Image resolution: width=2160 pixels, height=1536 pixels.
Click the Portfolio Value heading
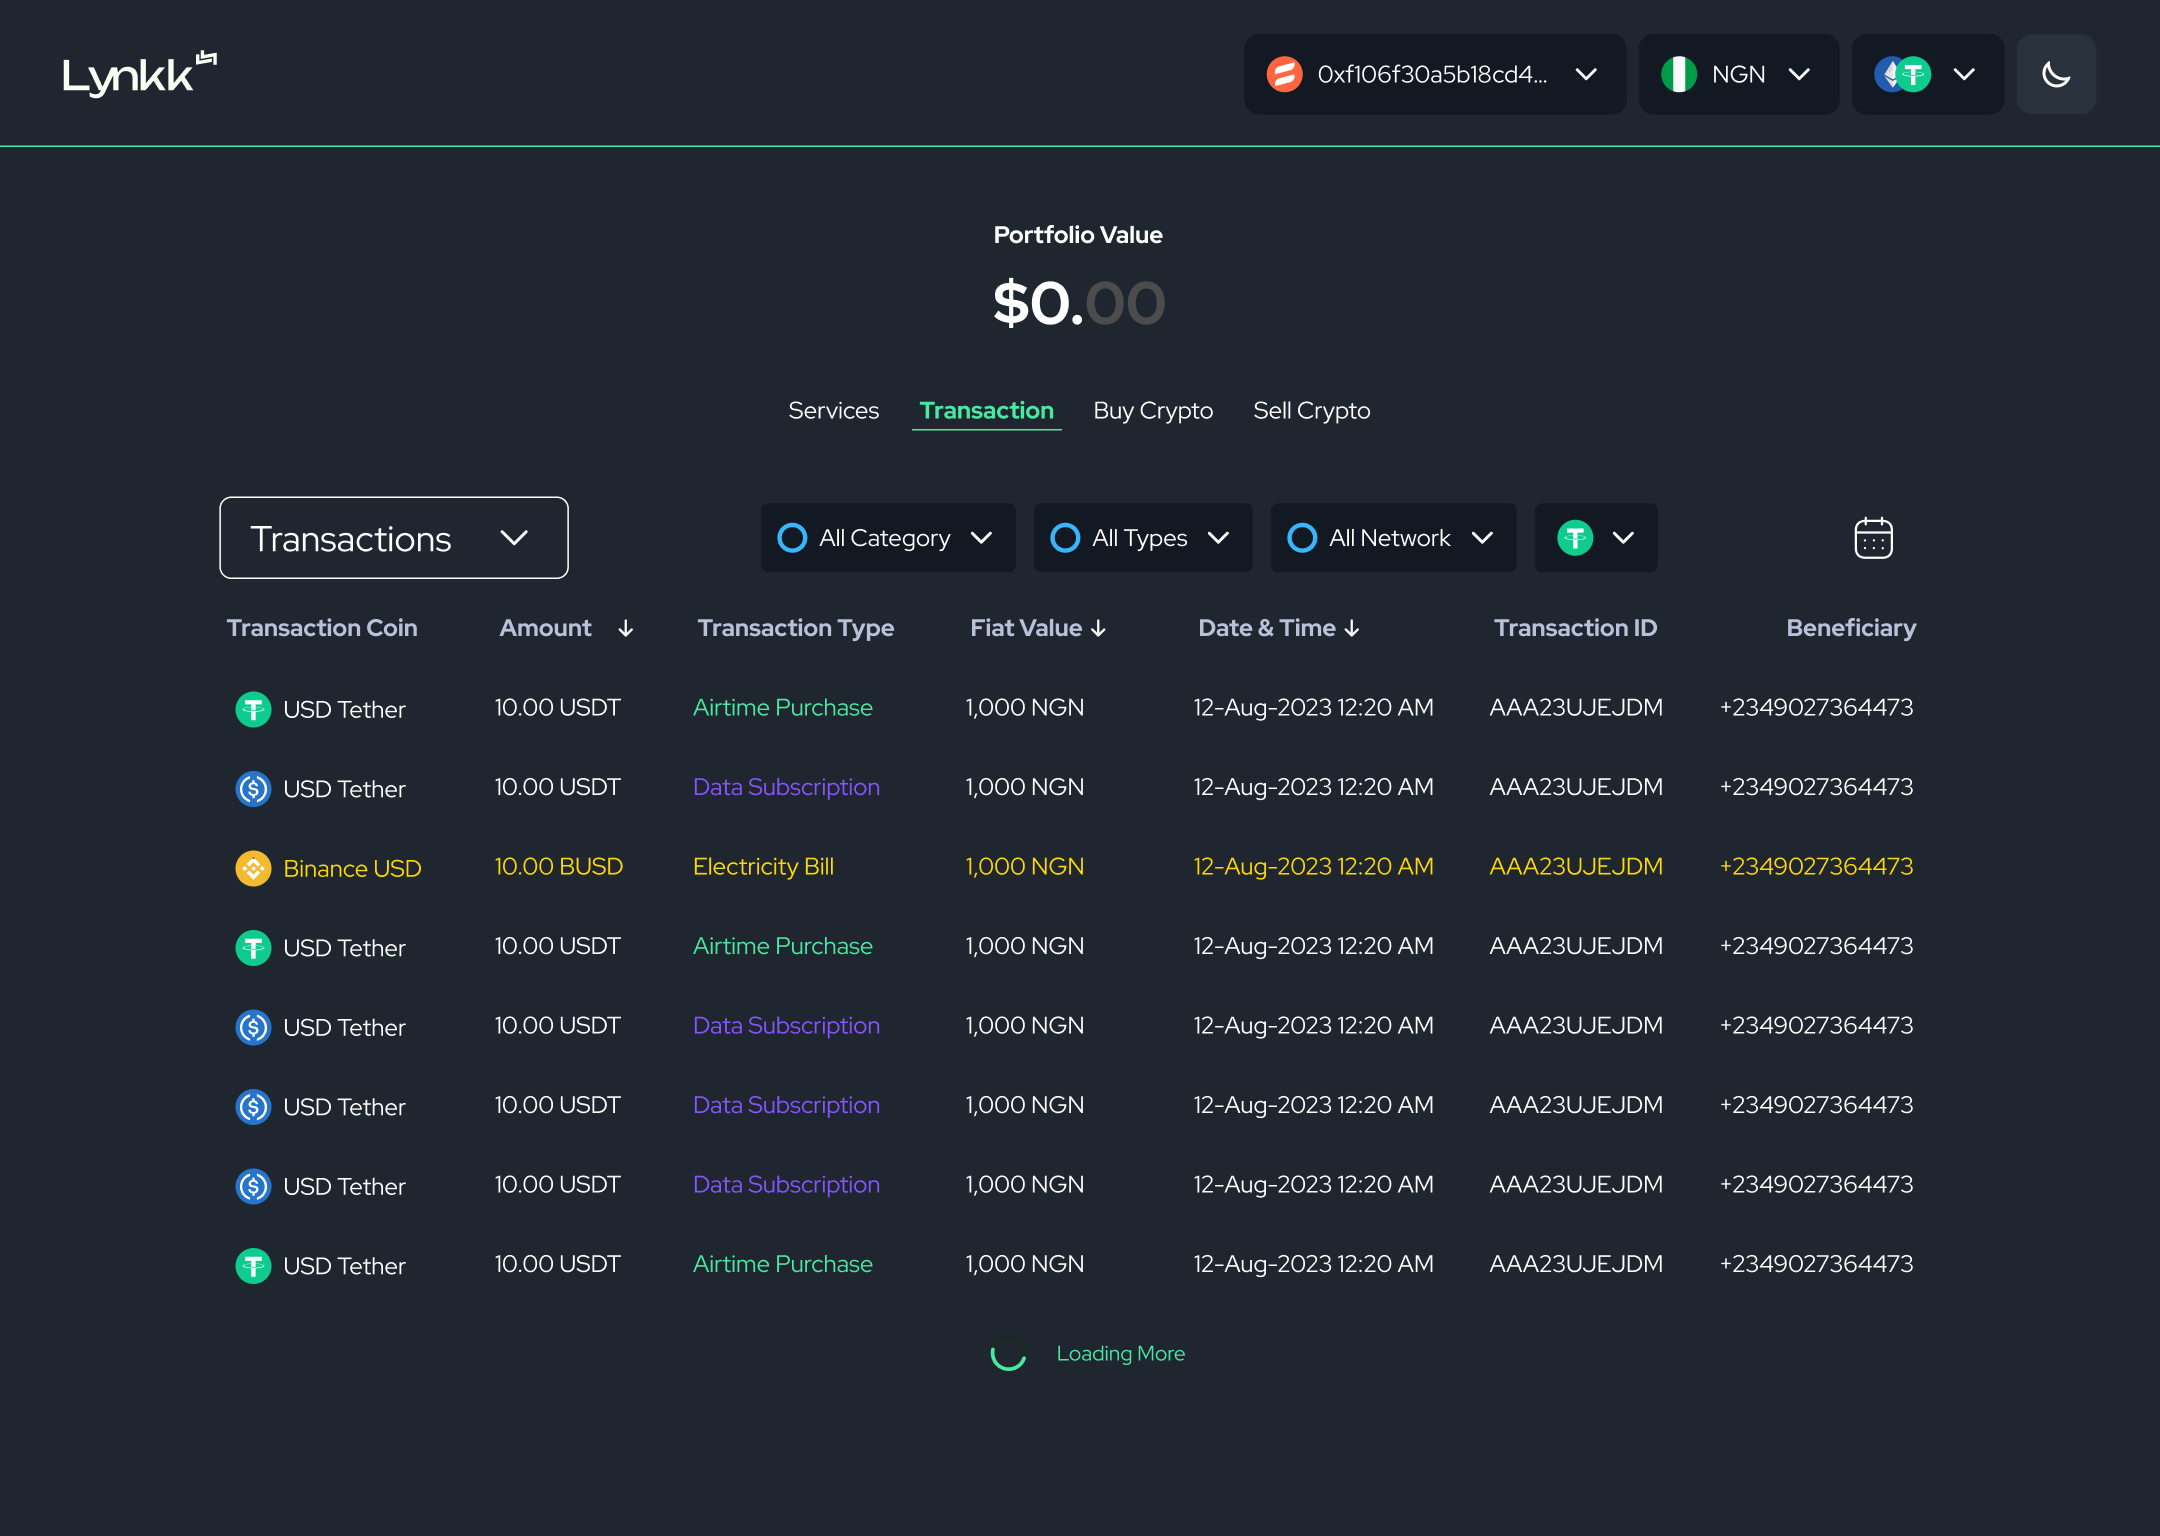coord(1078,234)
